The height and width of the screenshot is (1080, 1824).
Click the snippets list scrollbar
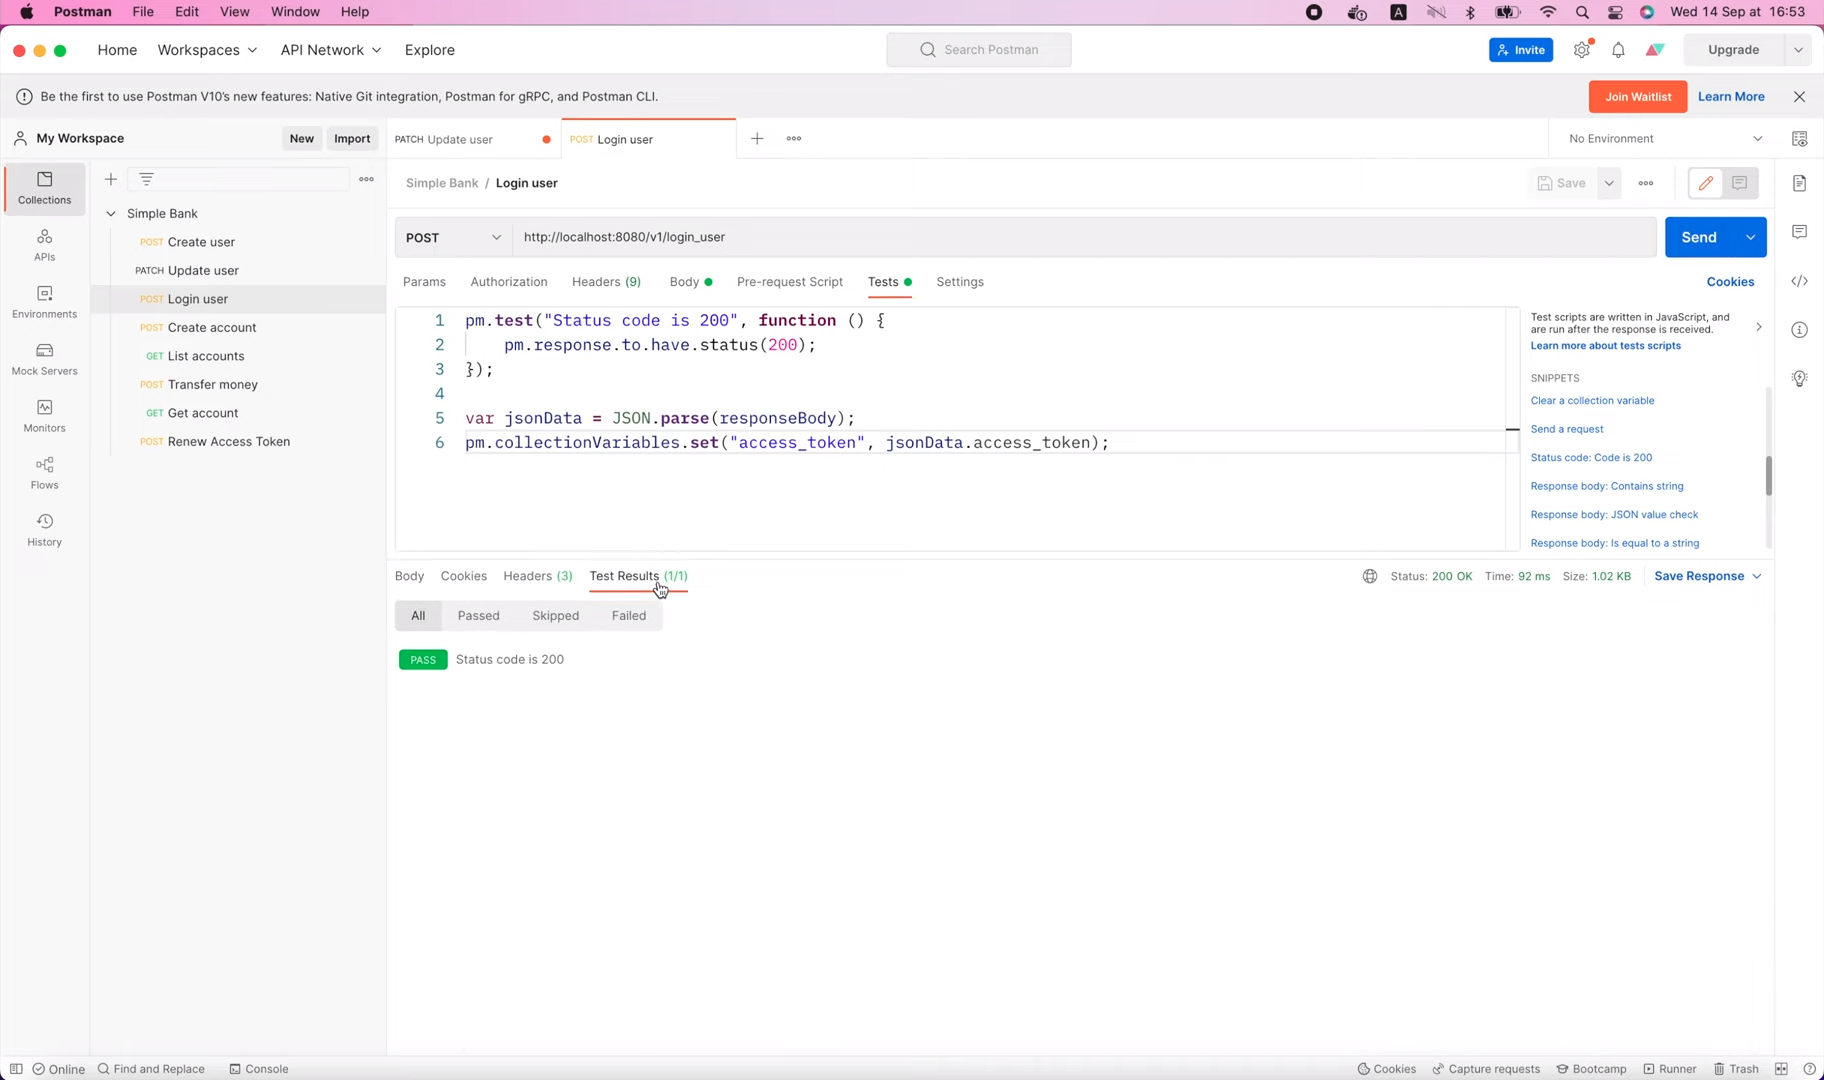[1768, 476]
